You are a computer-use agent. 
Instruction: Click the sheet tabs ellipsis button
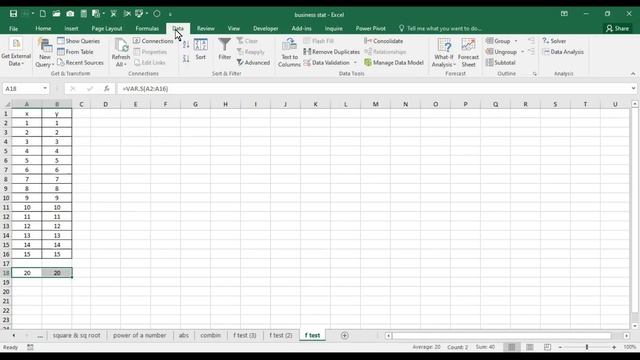point(40,336)
